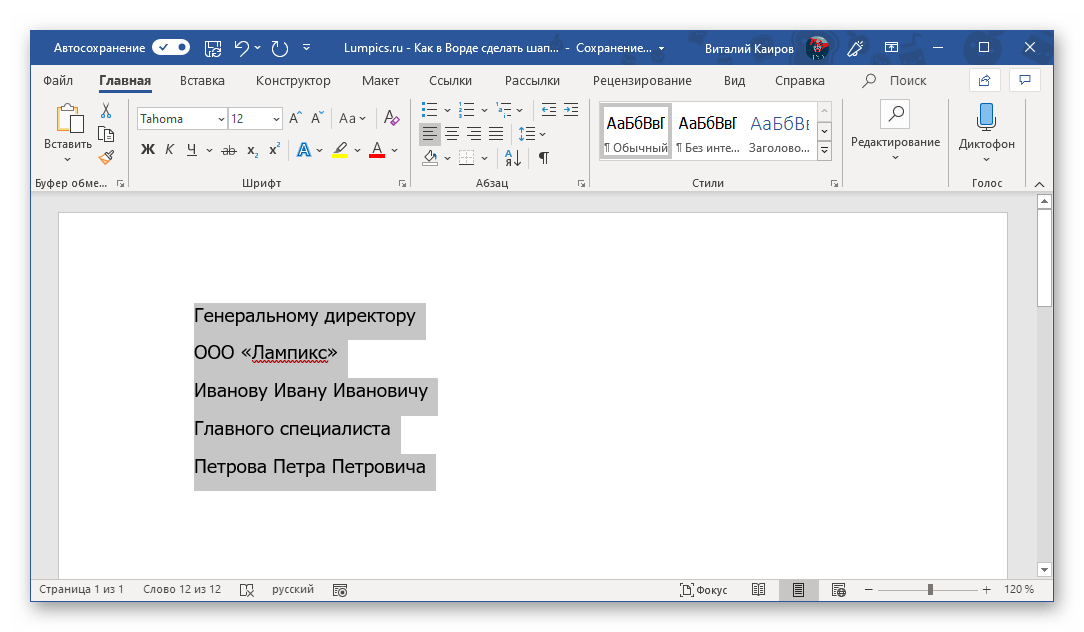The height and width of the screenshot is (632, 1084).
Task: Show paragraph marks with the pilcrow icon
Action: tap(544, 157)
